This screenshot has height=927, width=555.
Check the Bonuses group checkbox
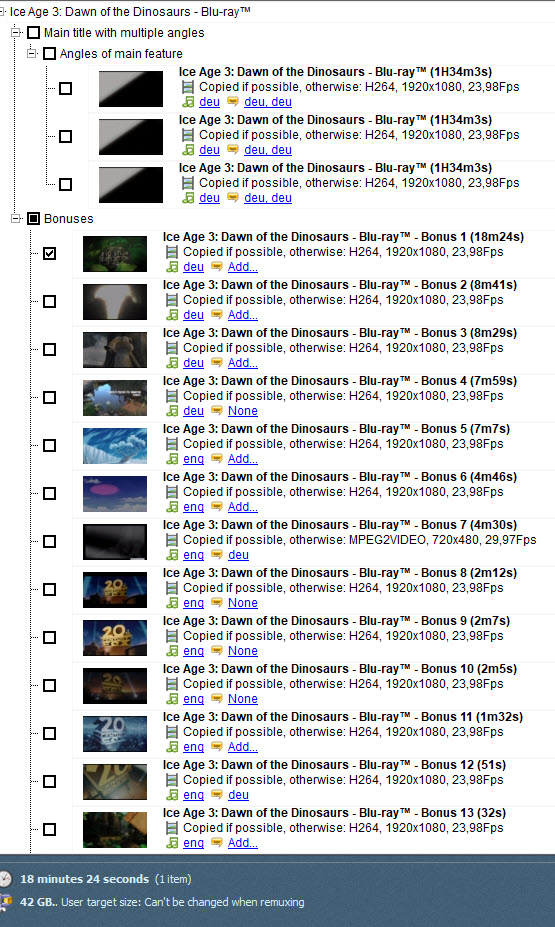pyautogui.click(x=34, y=219)
